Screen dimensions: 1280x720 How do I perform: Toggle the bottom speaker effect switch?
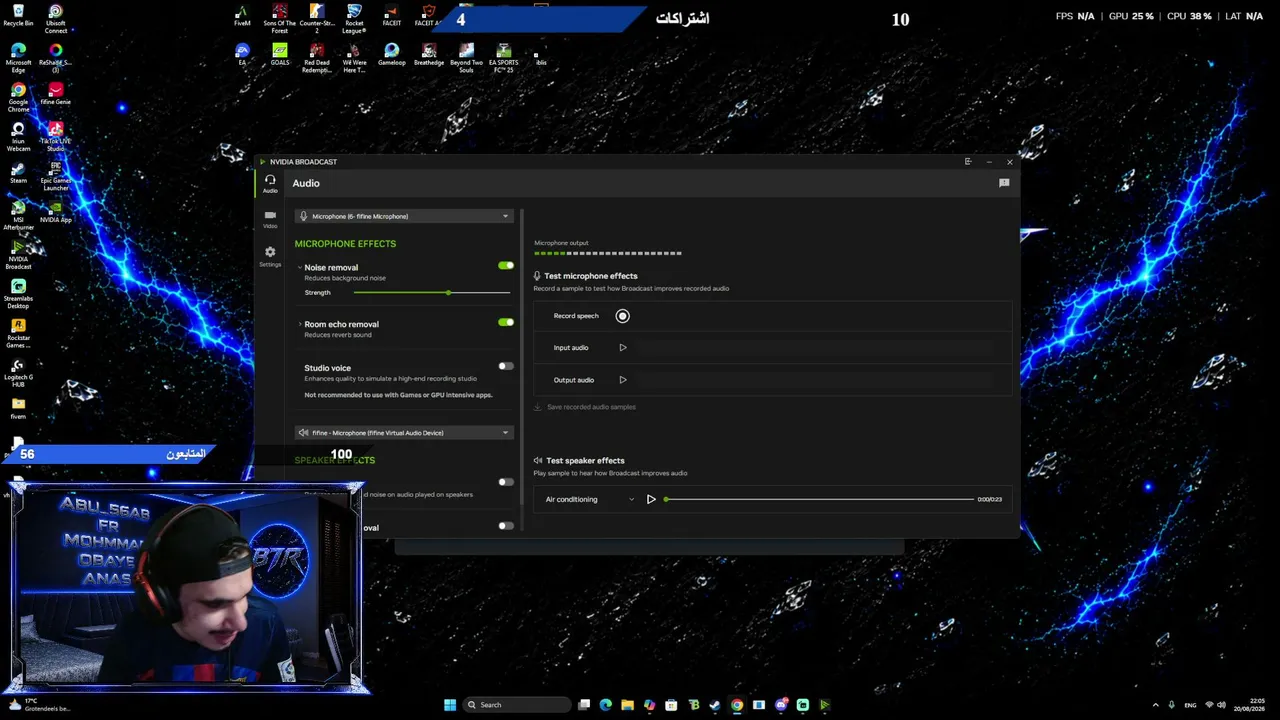[x=506, y=526]
